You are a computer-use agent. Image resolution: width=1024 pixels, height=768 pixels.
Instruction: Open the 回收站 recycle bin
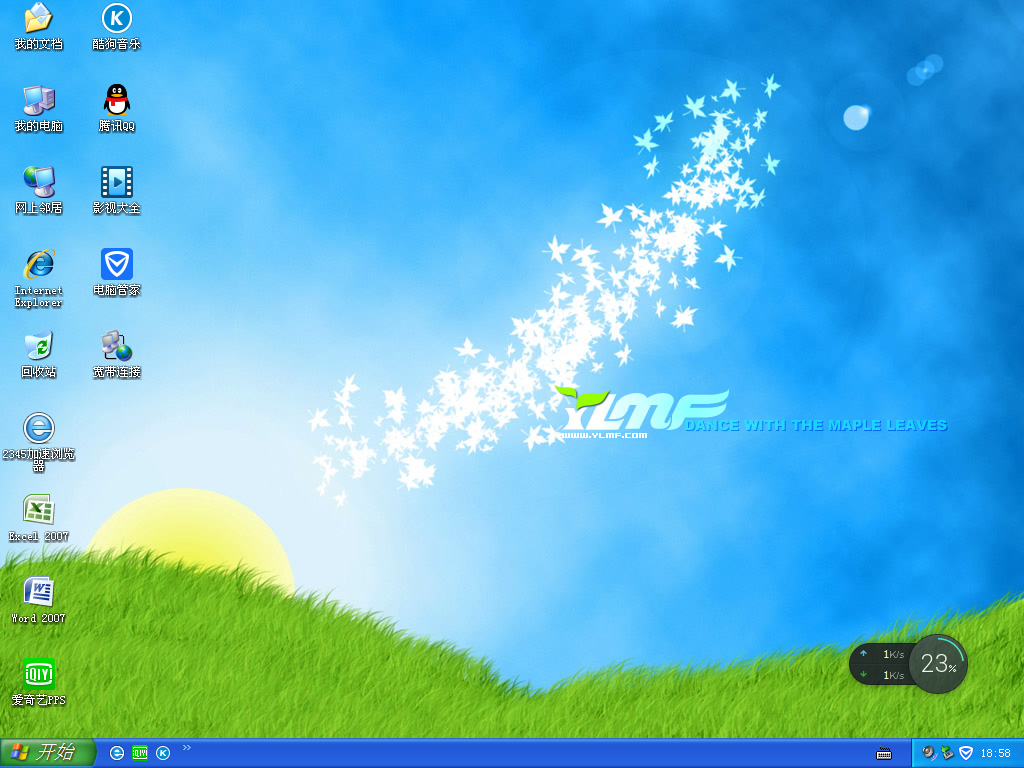click(38, 346)
